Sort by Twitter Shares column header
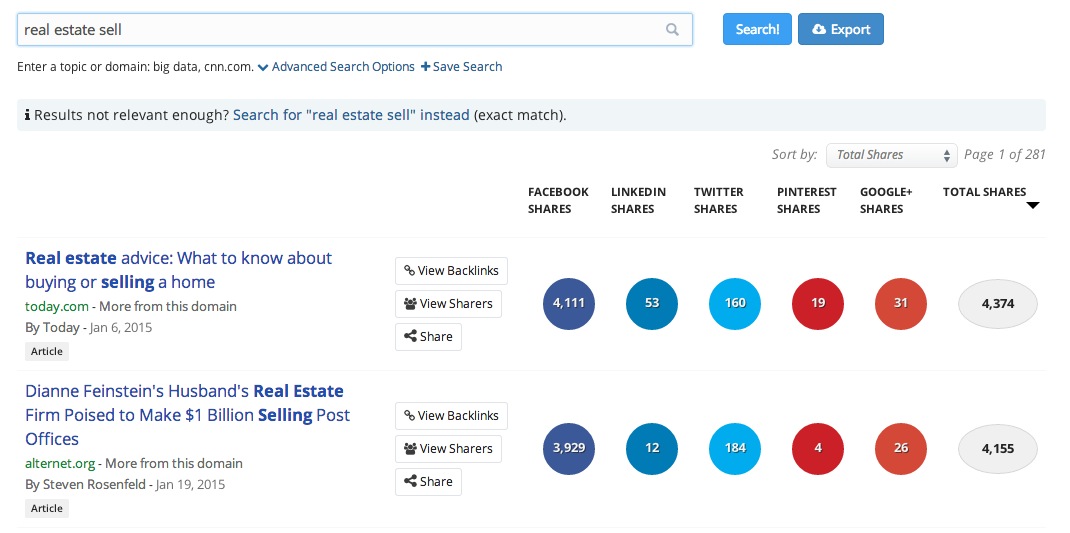 (x=719, y=201)
